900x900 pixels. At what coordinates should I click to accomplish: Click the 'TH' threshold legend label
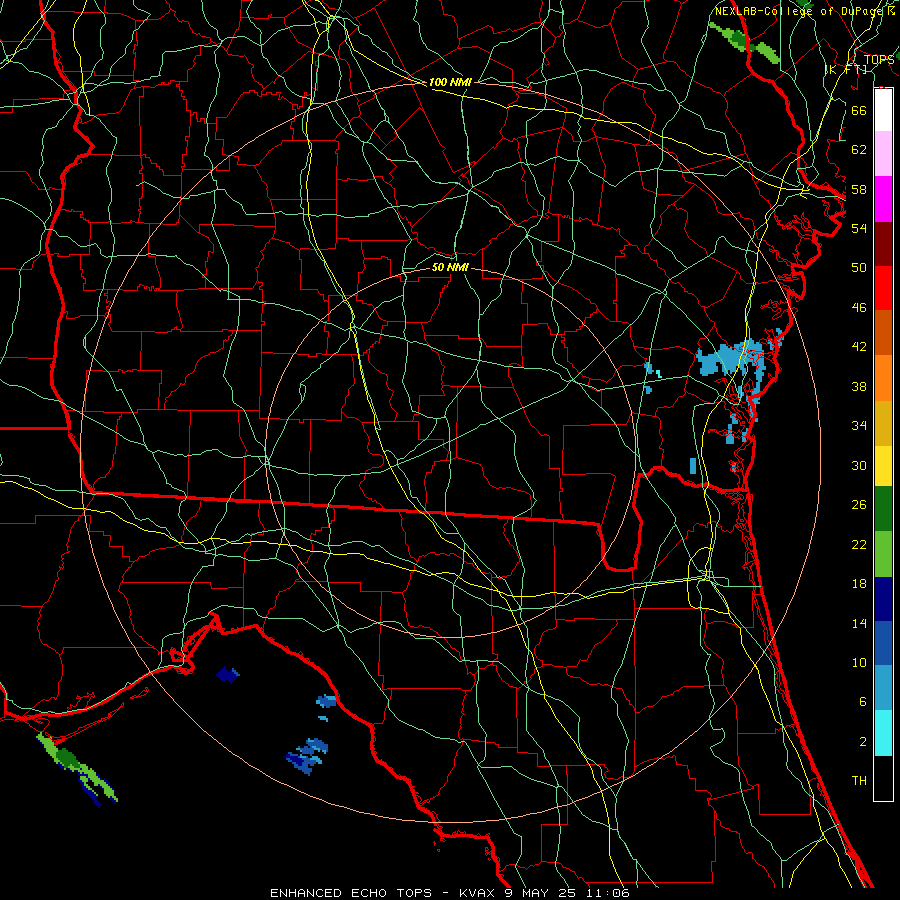859,781
